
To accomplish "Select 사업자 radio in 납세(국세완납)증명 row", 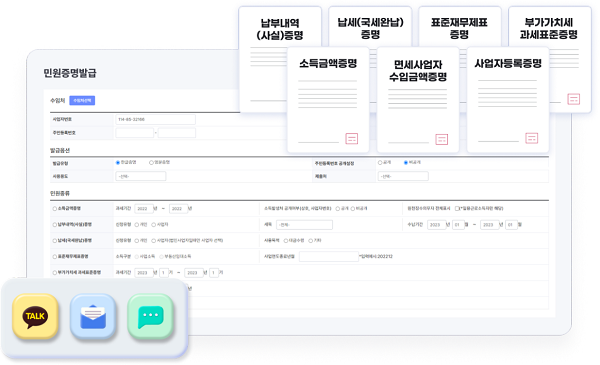I will tap(153, 241).
